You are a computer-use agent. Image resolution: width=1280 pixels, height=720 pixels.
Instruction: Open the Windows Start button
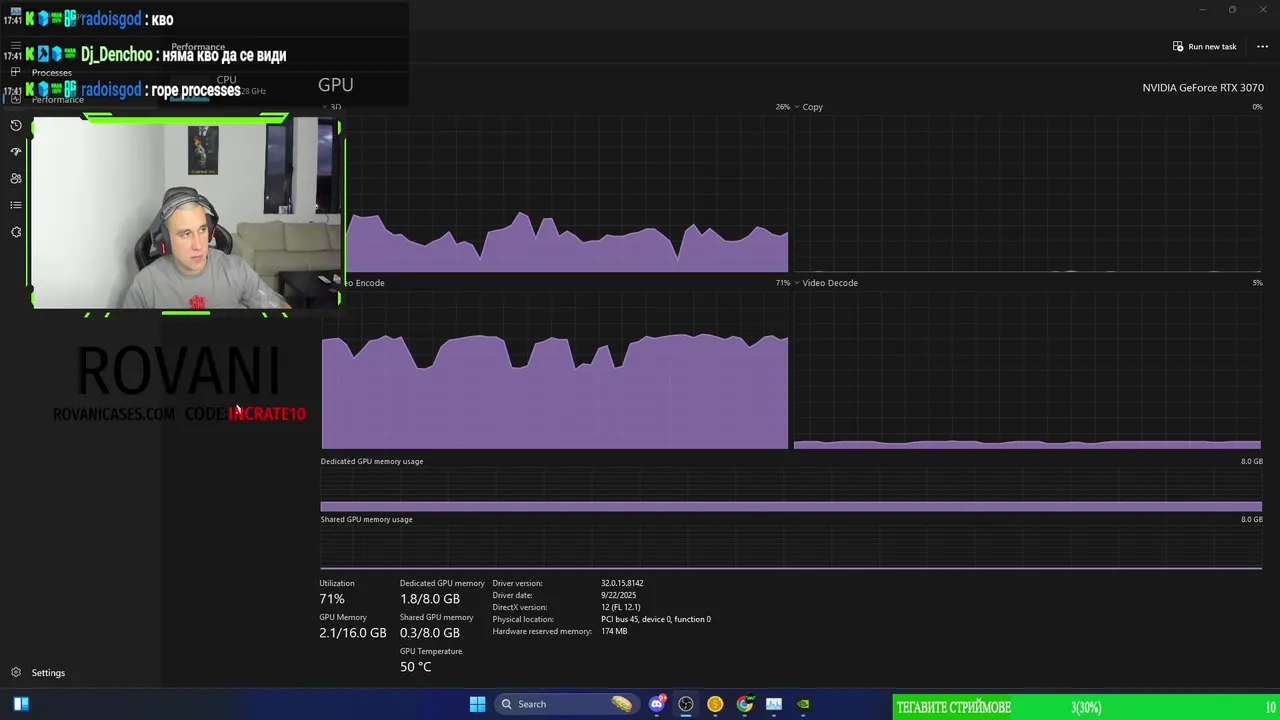click(x=477, y=704)
